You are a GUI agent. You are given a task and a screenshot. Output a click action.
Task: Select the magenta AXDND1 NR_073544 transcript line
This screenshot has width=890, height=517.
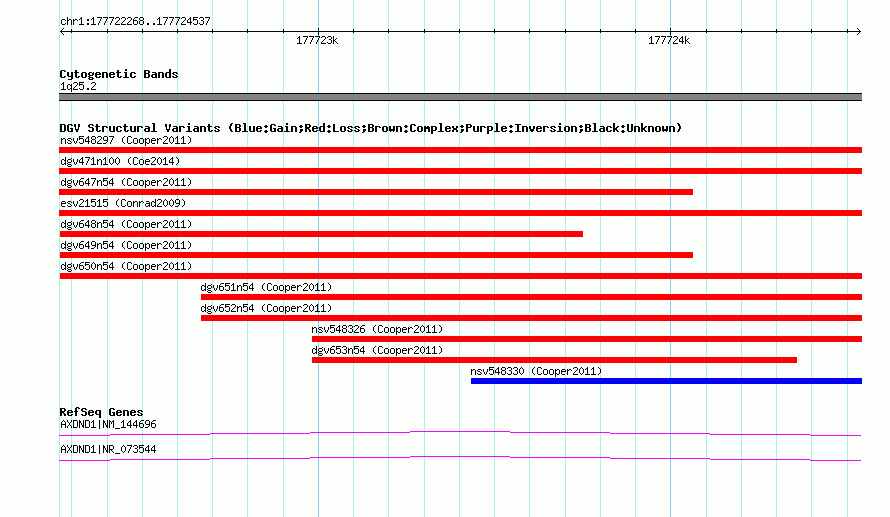tap(460, 459)
